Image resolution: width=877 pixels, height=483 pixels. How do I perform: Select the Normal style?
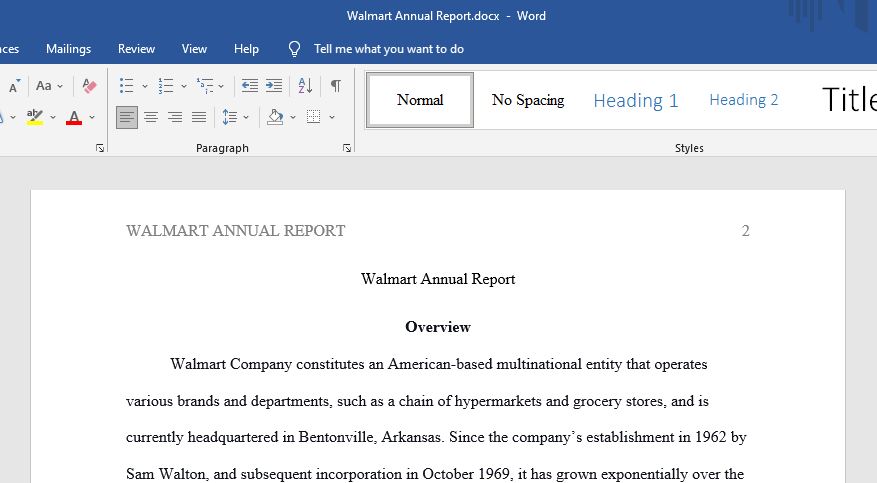click(x=420, y=100)
